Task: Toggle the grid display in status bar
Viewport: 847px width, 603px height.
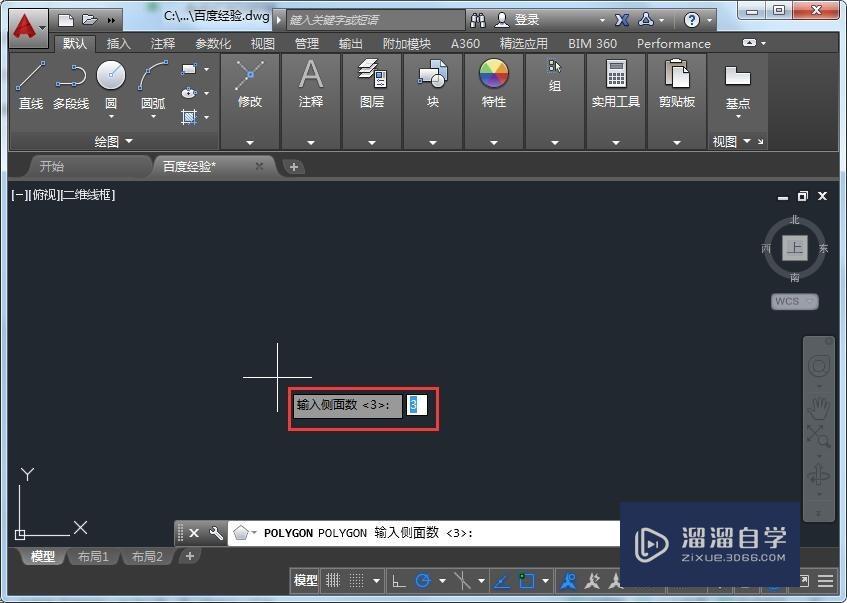Action: [333, 580]
